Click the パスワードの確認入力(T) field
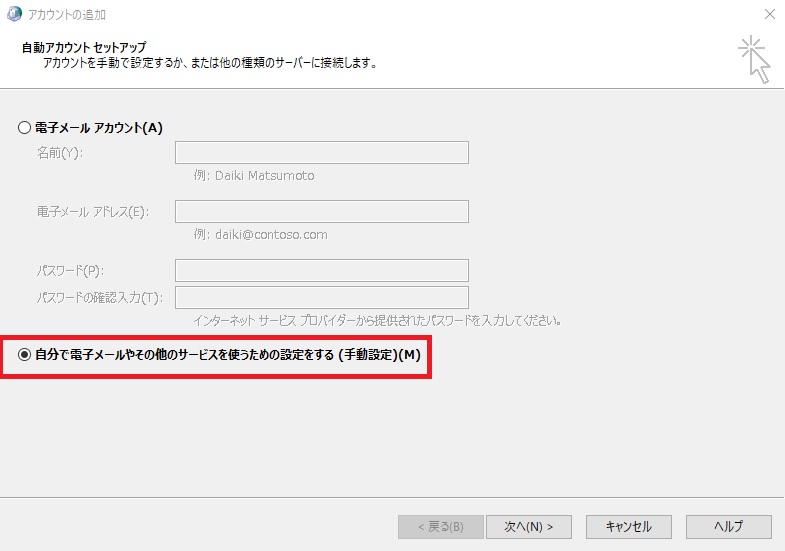The image size is (785, 551). click(x=322, y=297)
